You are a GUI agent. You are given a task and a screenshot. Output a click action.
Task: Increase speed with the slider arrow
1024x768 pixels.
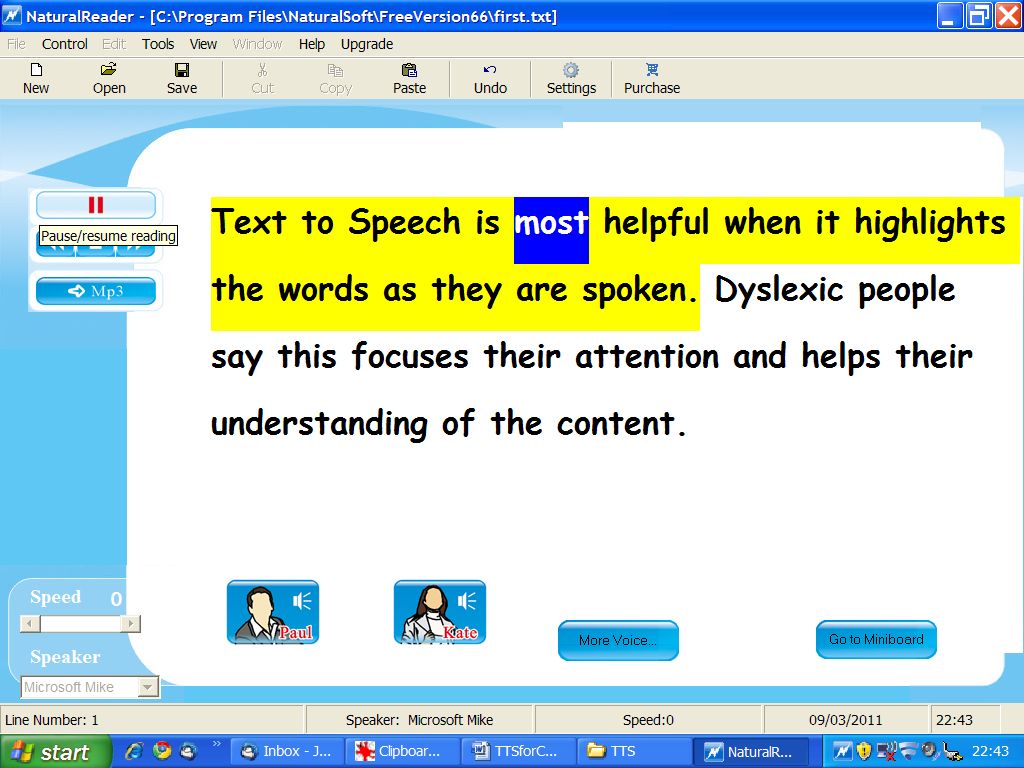pos(131,623)
